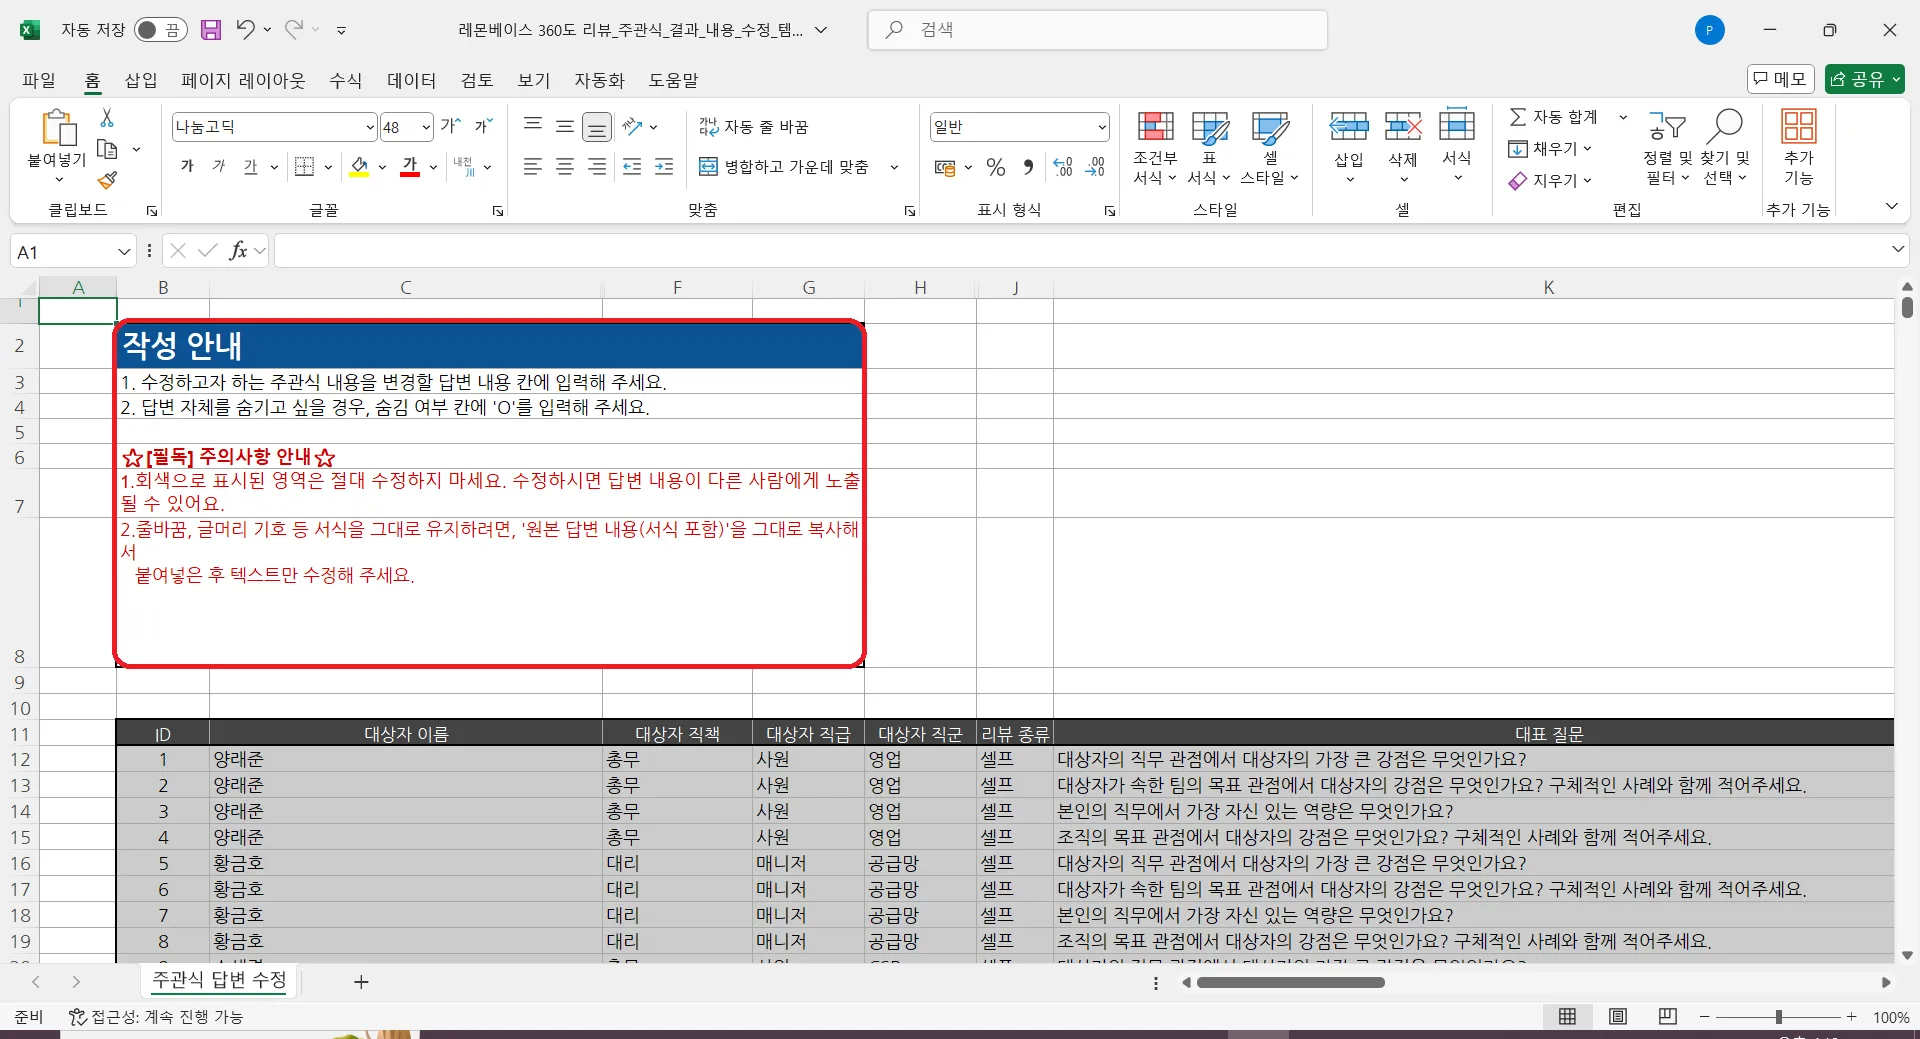Add a new sheet with plus button
Image resolution: width=1920 pixels, height=1039 pixels.
(361, 982)
